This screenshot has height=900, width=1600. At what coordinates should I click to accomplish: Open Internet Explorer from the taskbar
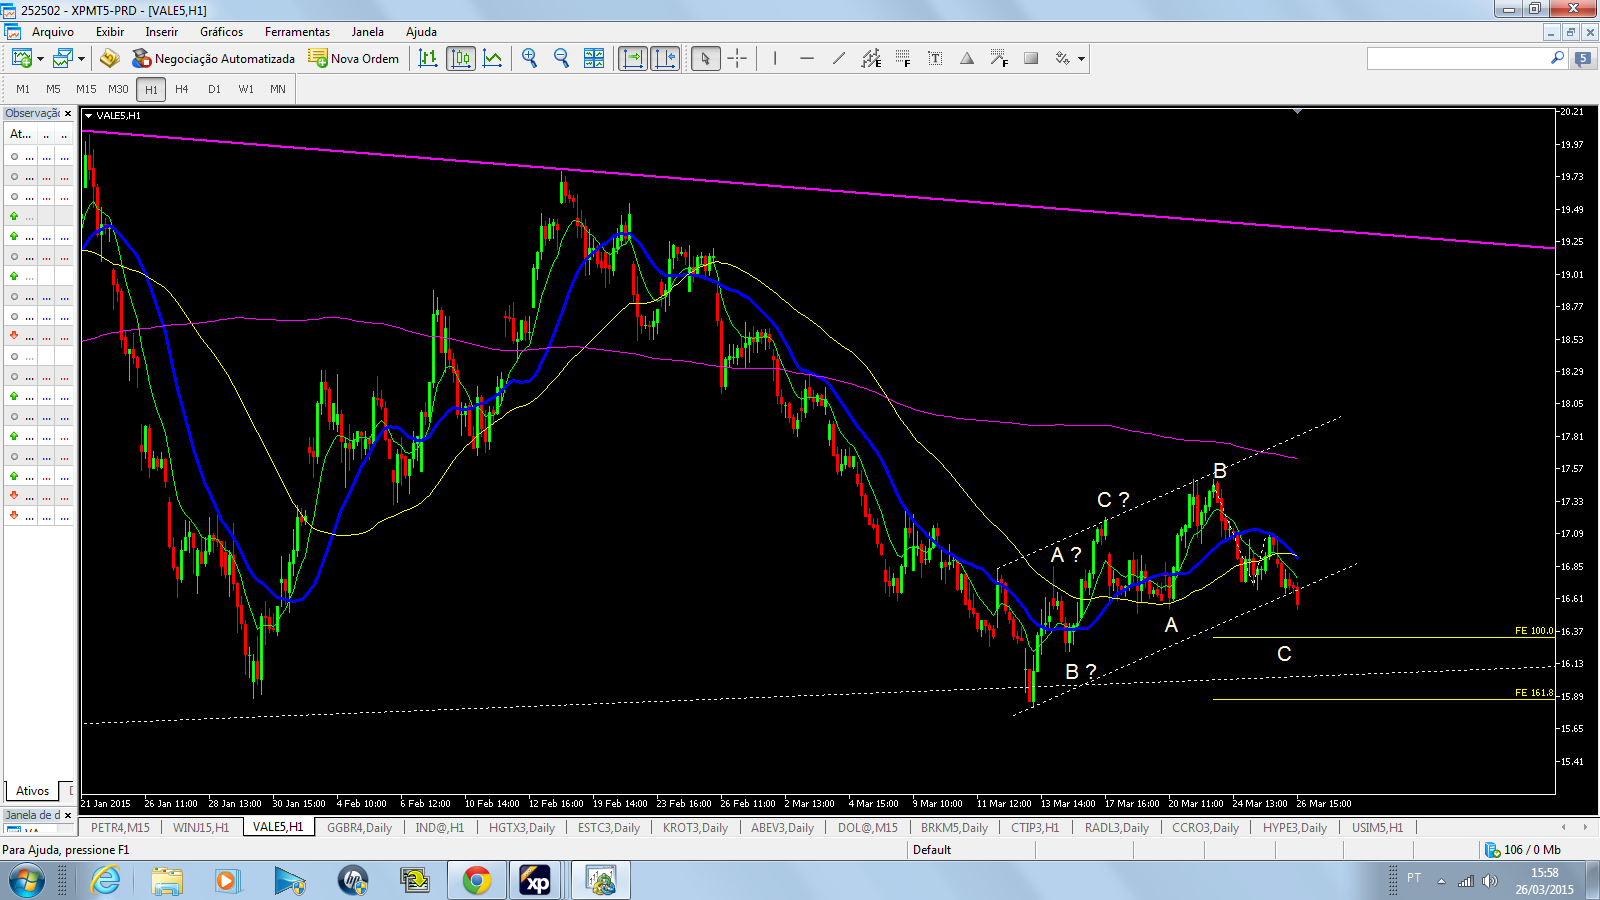click(105, 881)
